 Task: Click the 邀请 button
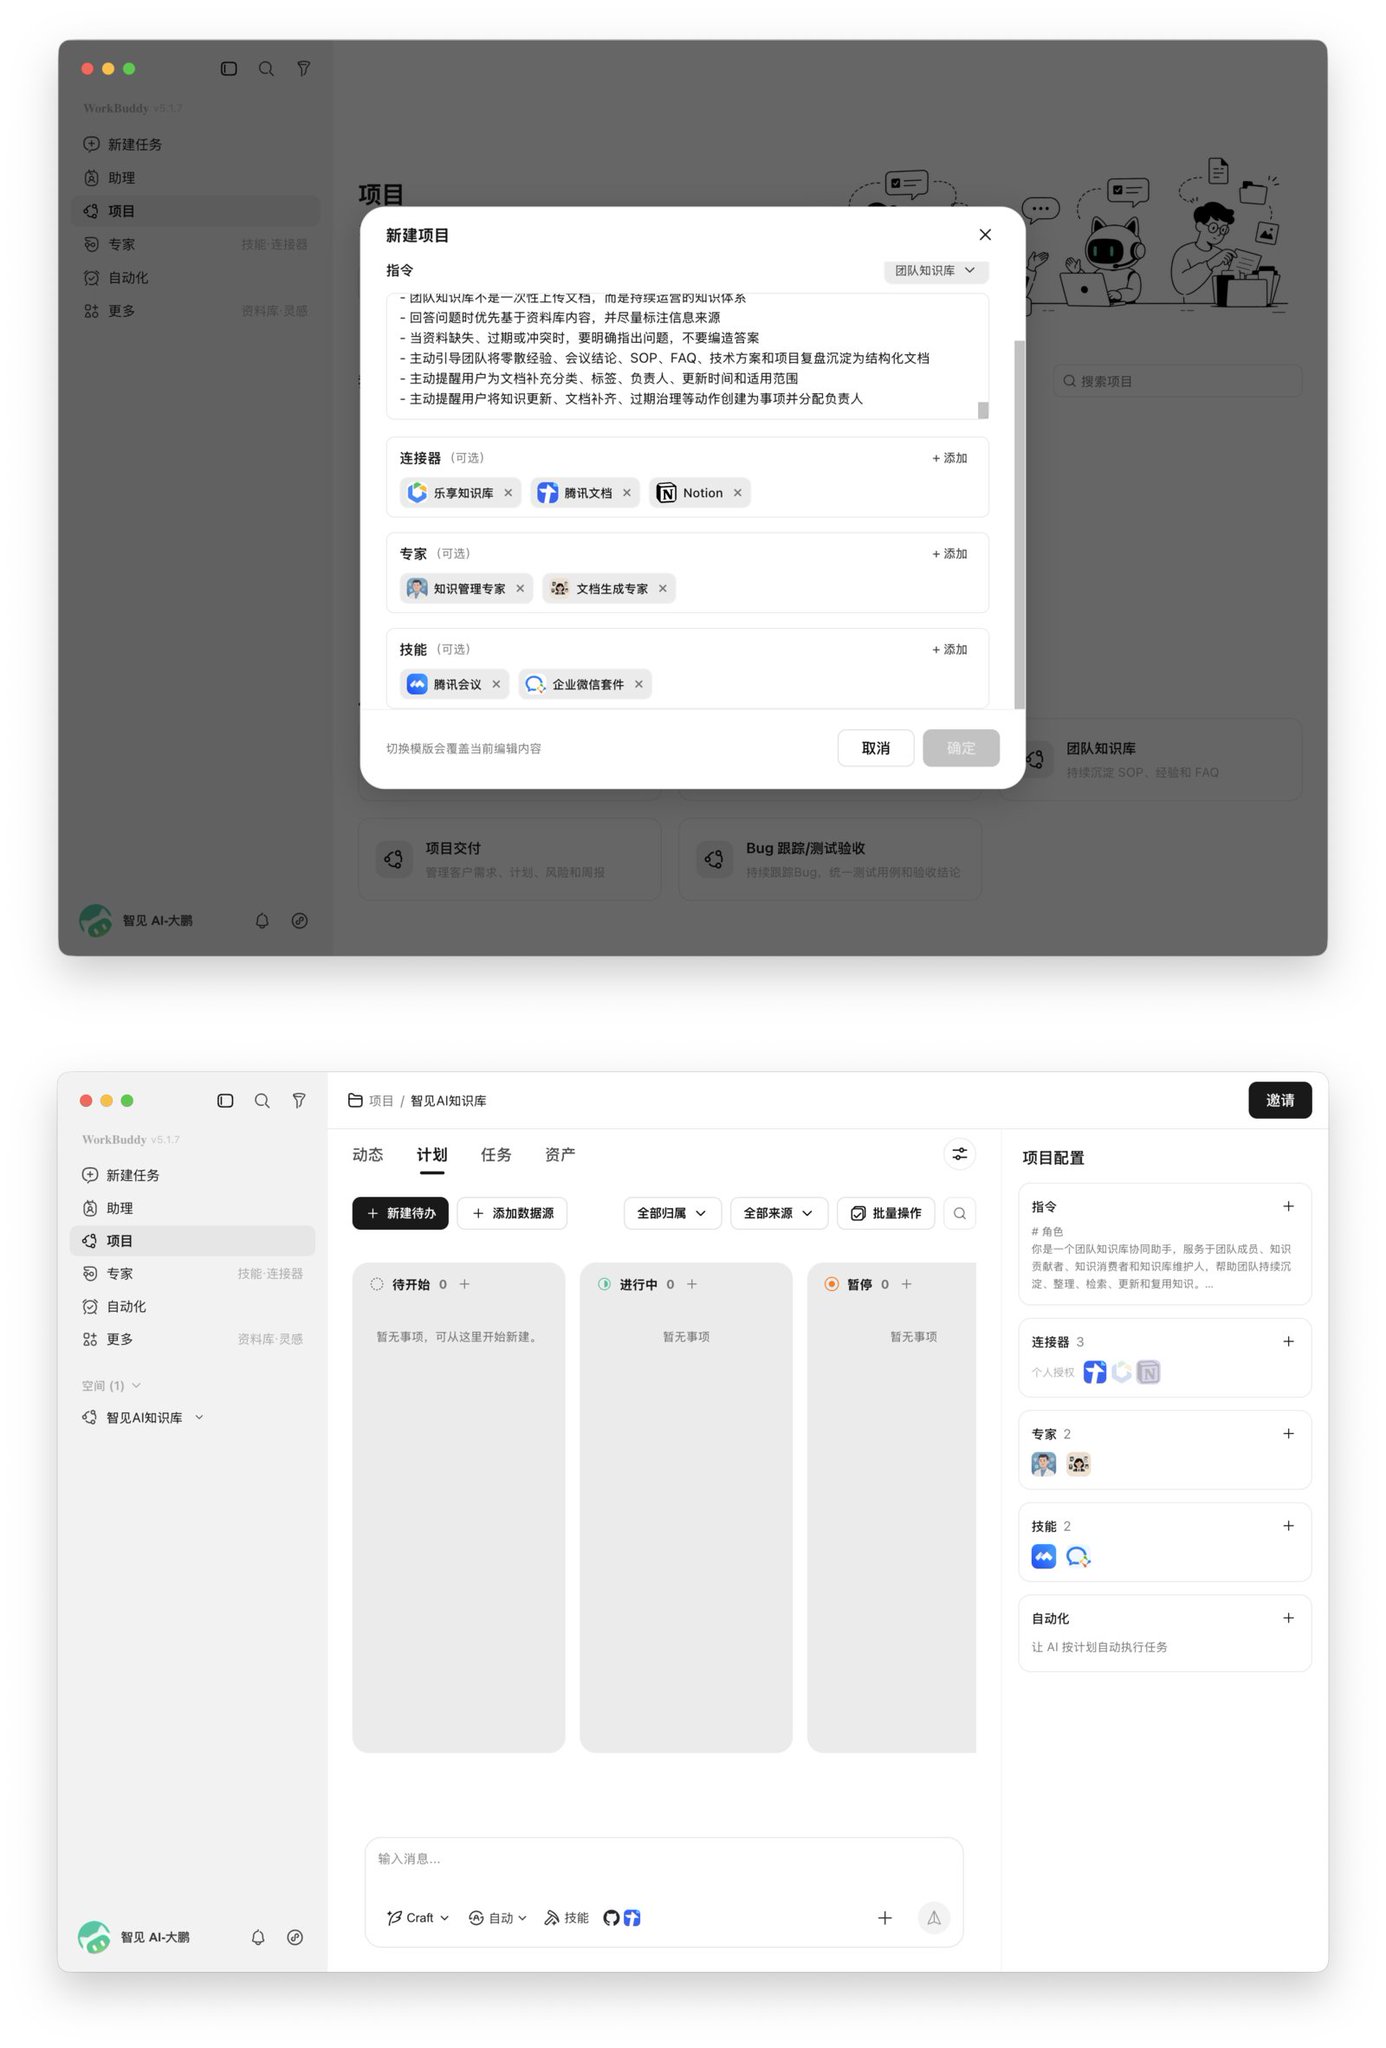pyautogui.click(x=1280, y=1100)
